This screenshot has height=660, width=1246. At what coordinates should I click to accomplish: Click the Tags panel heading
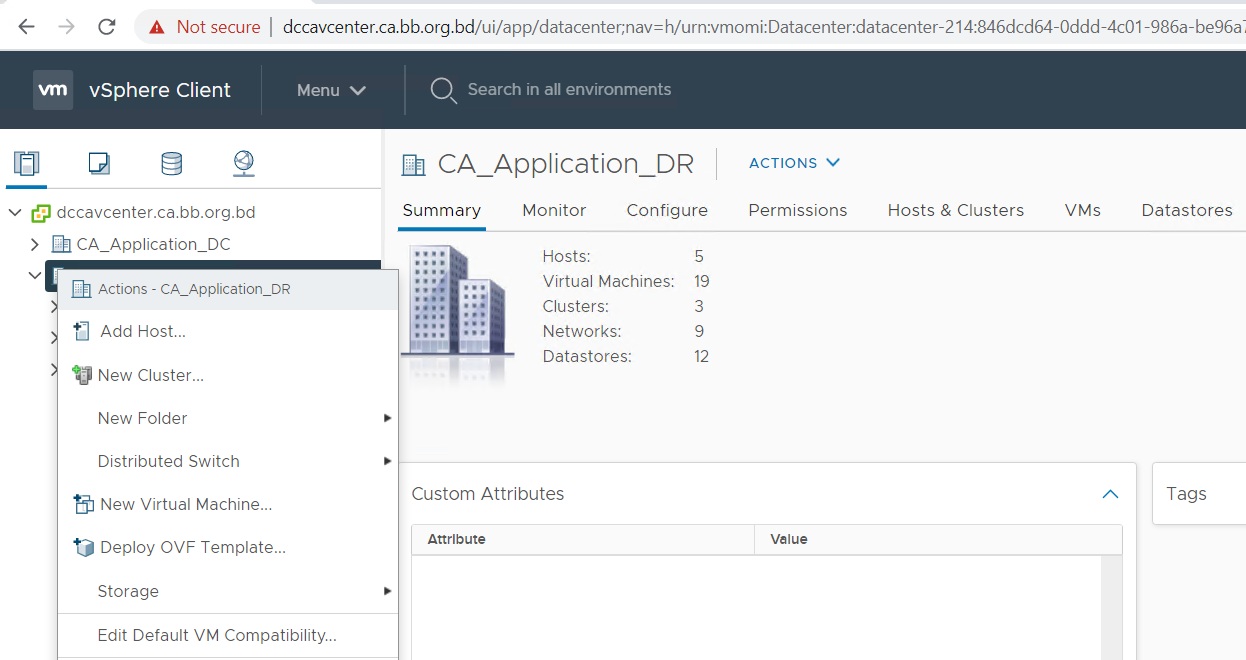[x=1186, y=494]
